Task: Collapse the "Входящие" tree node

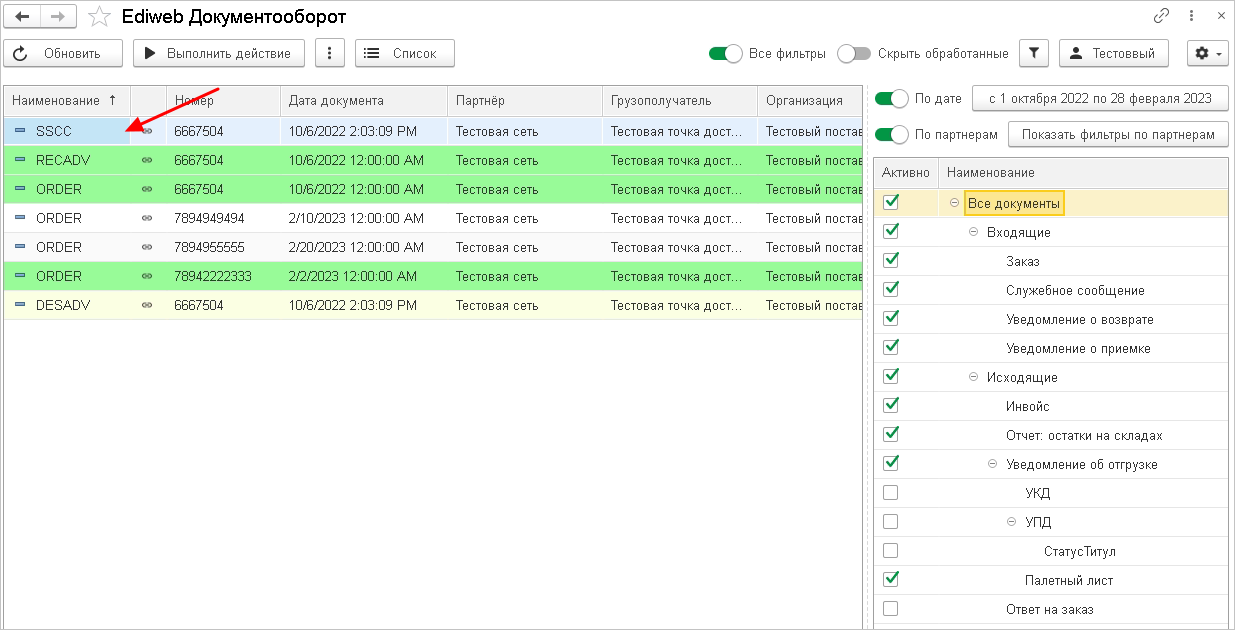Action: [973, 232]
